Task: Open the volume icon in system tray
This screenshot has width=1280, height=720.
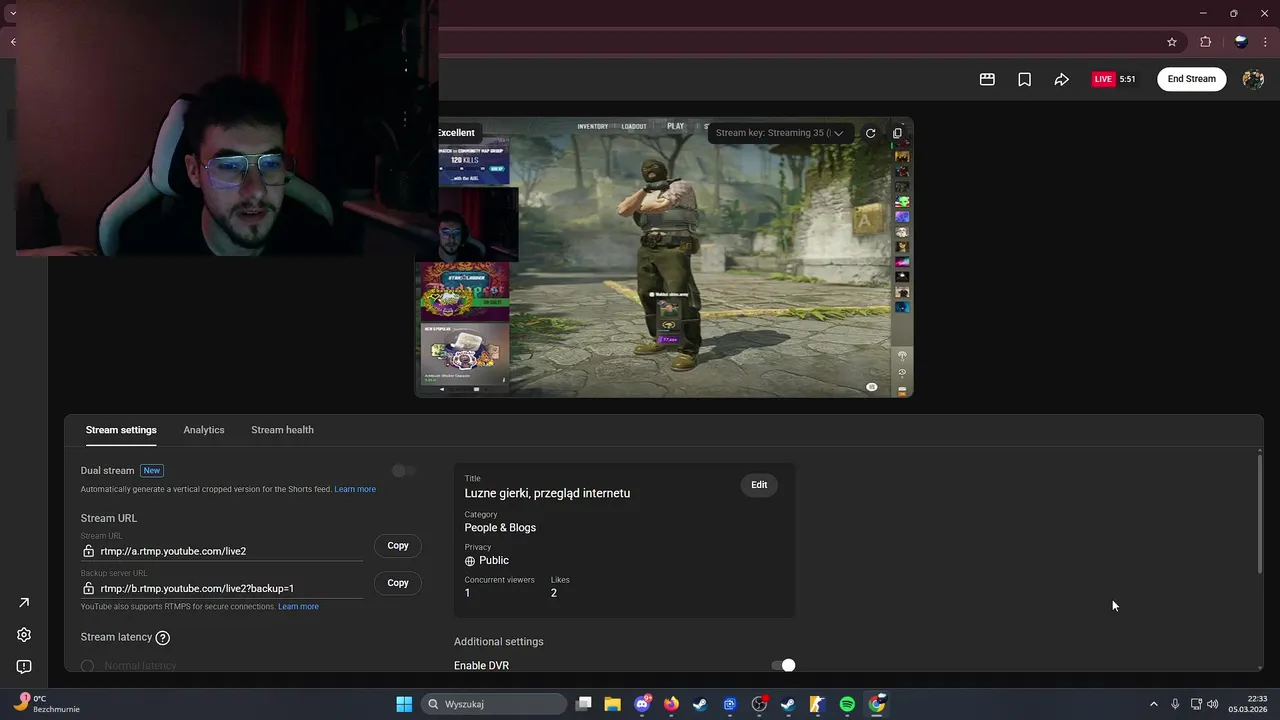Action: [1213, 704]
